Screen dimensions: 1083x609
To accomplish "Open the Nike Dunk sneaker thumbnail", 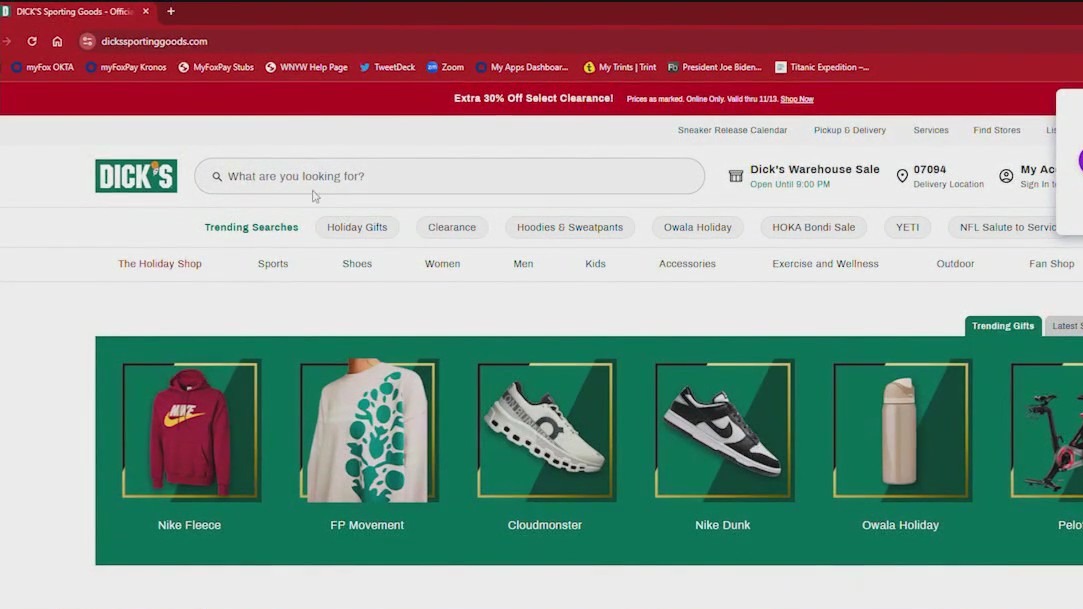I will (x=724, y=430).
